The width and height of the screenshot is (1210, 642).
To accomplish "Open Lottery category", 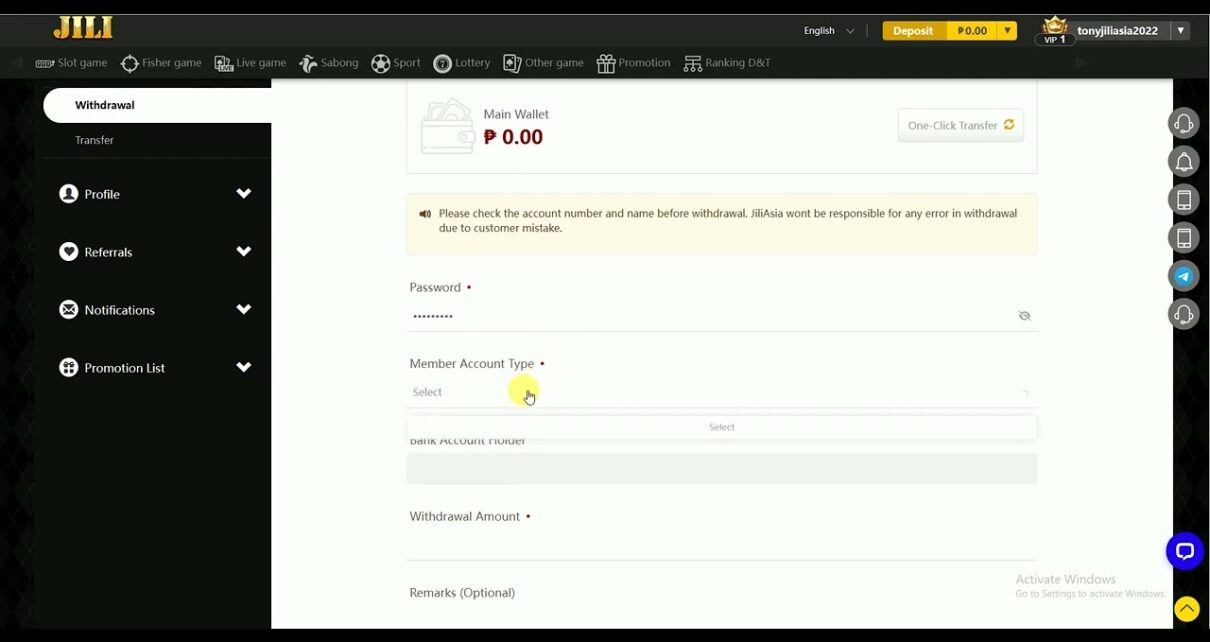I will coord(461,63).
